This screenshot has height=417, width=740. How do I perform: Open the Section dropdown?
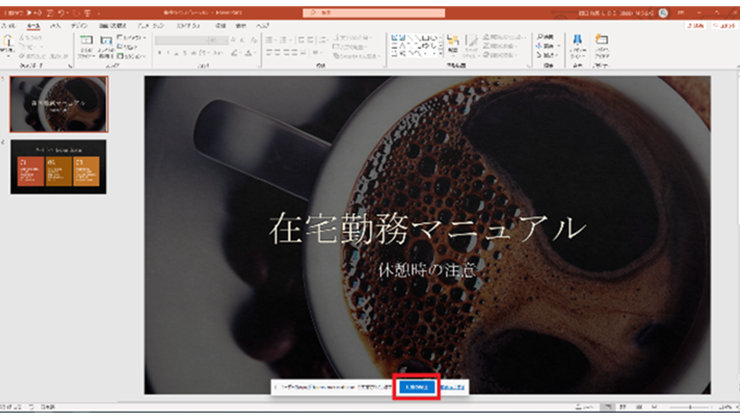tap(132, 56)
